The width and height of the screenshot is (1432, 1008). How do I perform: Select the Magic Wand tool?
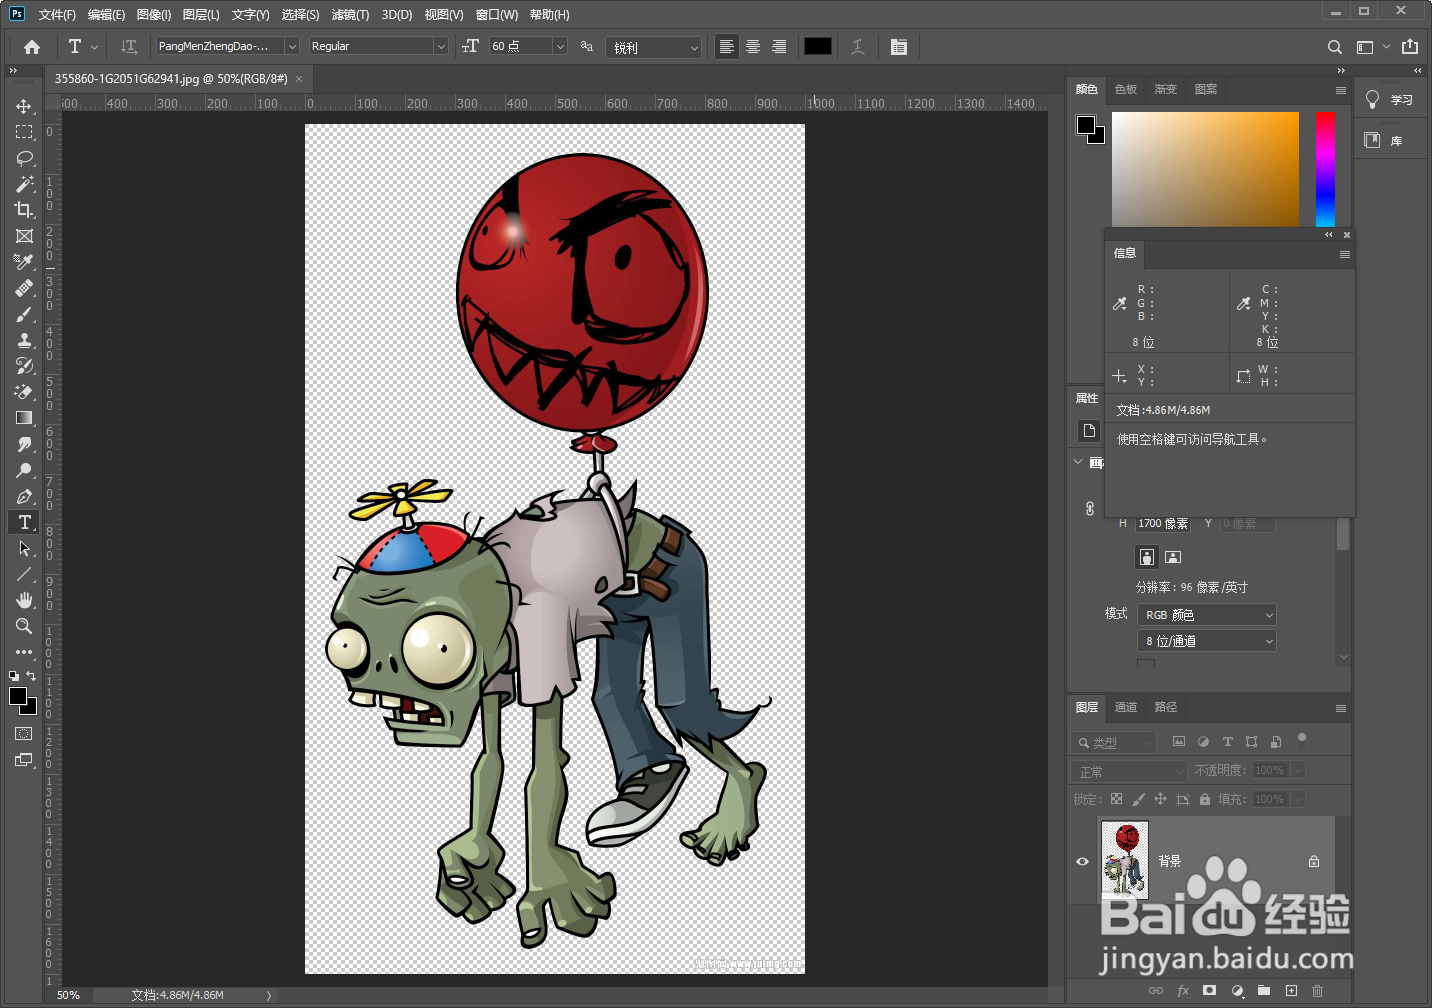tap(24, 184)
